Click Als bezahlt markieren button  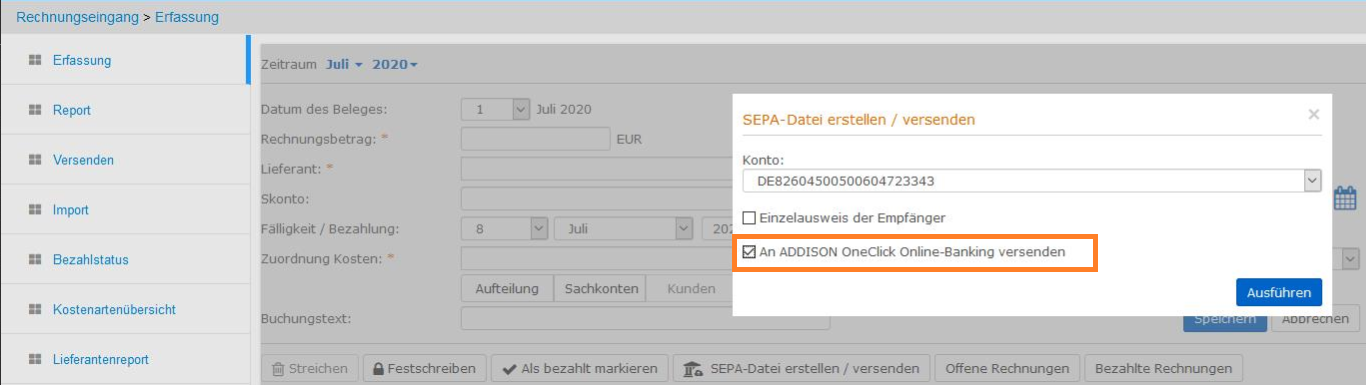click(580, 368)
